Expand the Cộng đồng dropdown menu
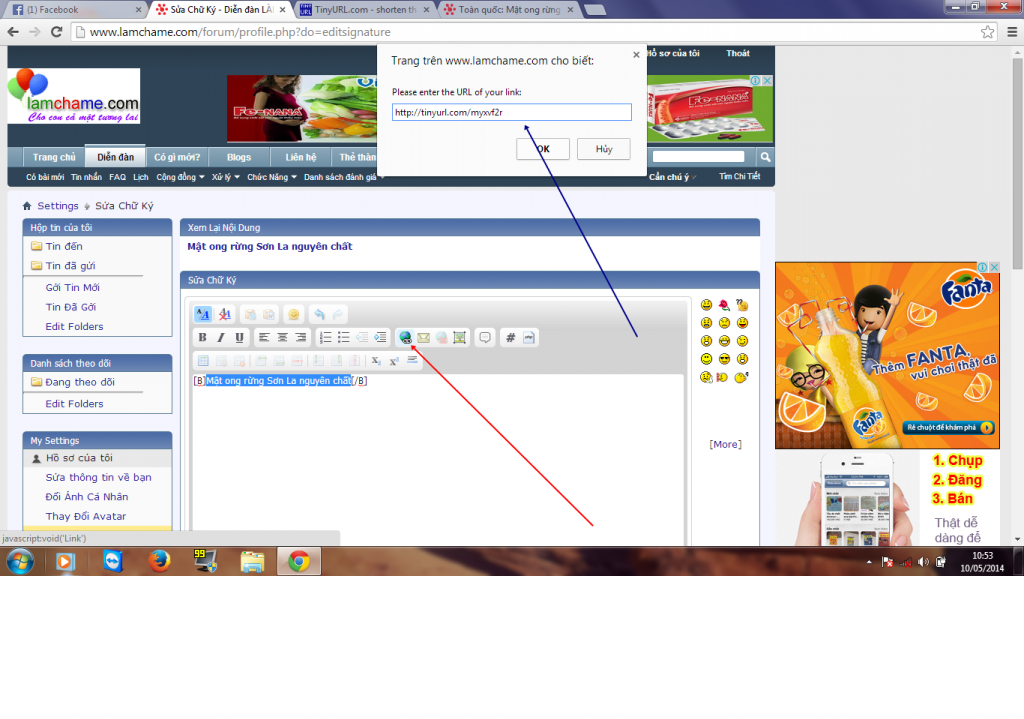Viewport: 1024px width, 719px height. 180,177
